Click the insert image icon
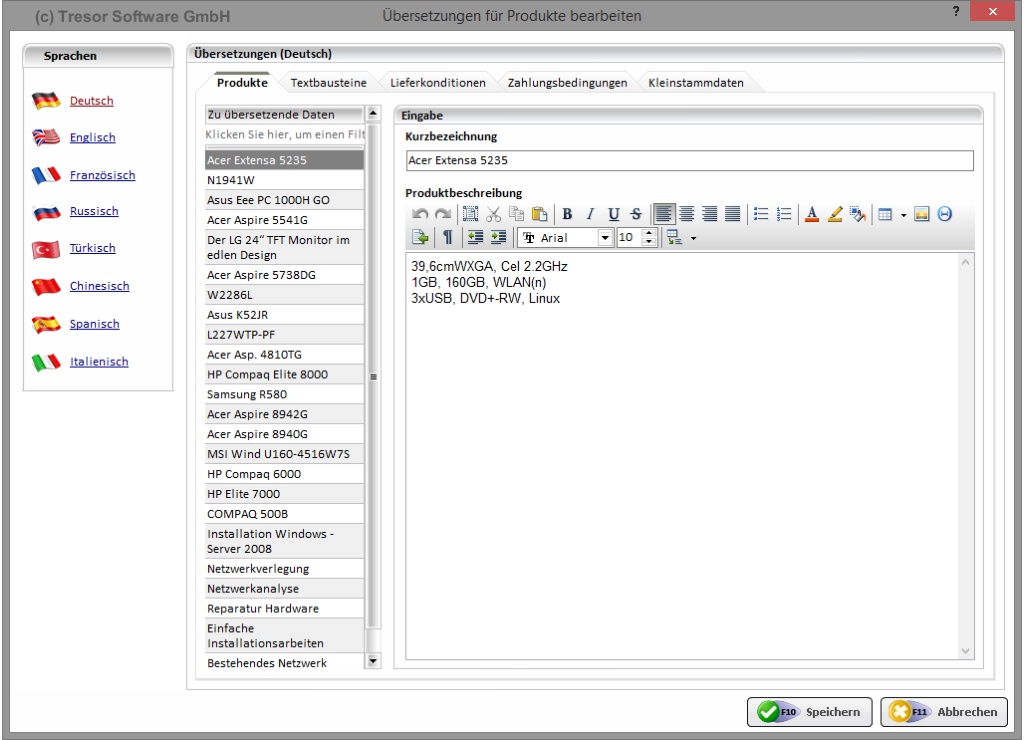1024x740 pixels. click(922, 213)
